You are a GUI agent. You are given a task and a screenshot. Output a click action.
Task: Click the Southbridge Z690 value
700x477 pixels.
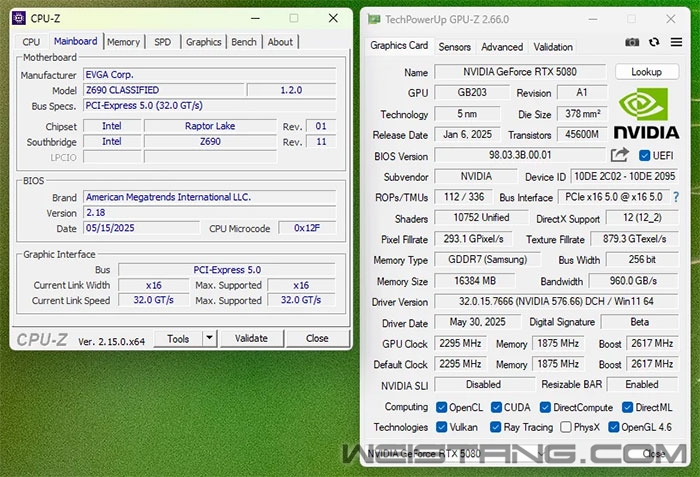coord(210,142)
